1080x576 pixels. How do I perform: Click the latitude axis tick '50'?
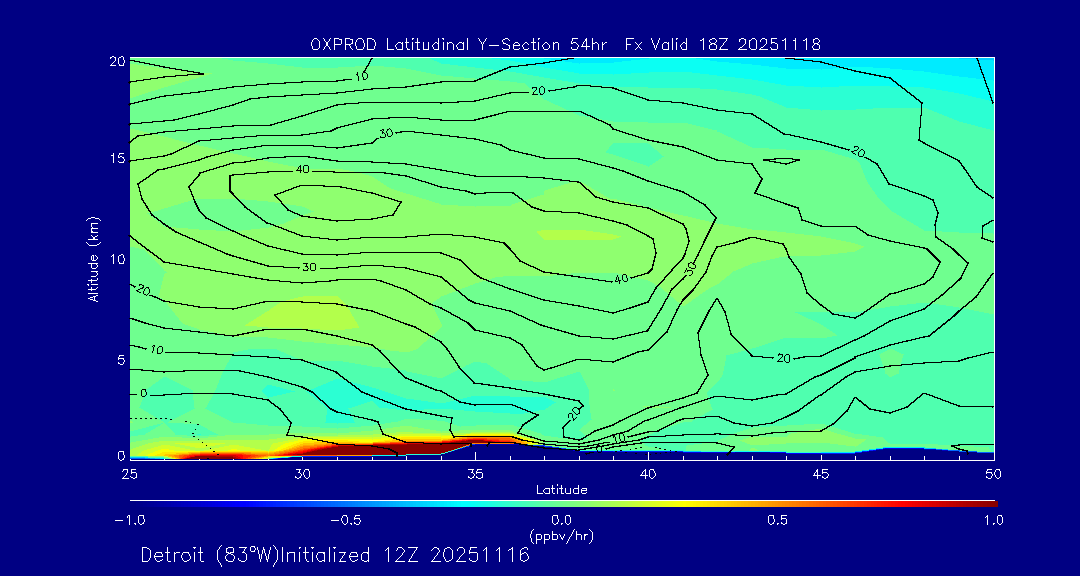click(993, 475)
